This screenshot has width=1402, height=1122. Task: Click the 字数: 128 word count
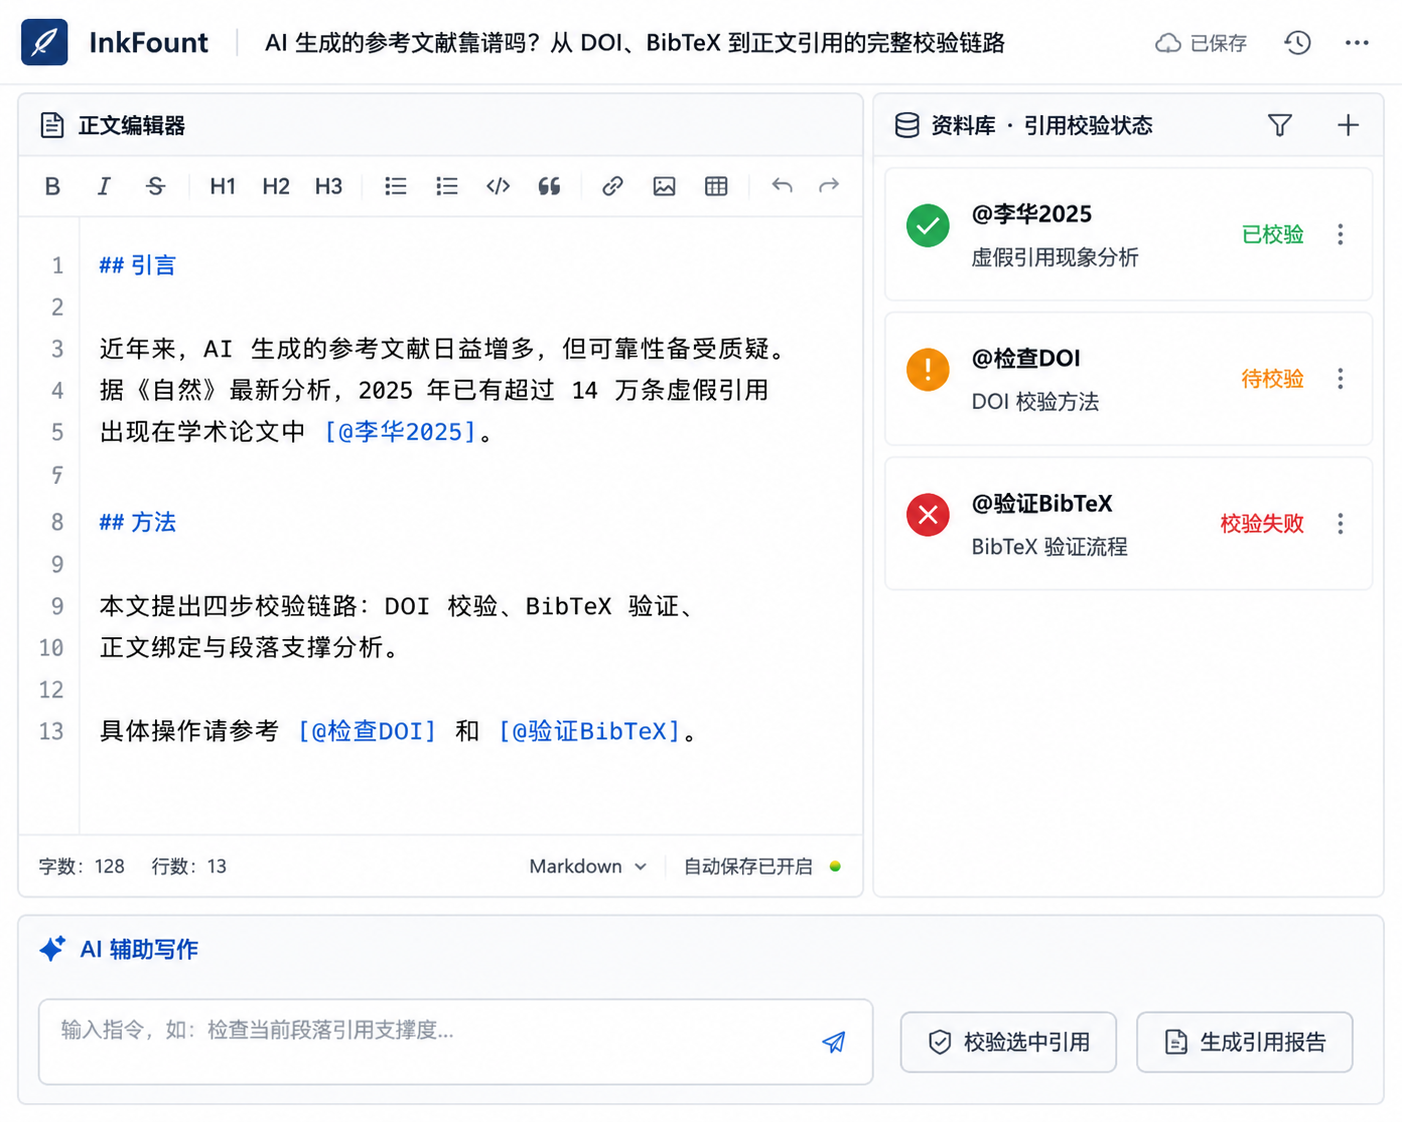[82, 866]
